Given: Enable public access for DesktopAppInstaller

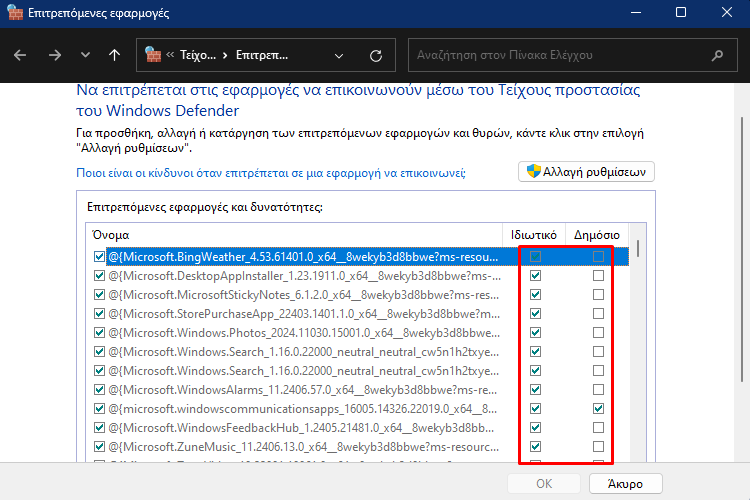Looking at the screenshot, I should pyautogui.click(x=598, y=276).
